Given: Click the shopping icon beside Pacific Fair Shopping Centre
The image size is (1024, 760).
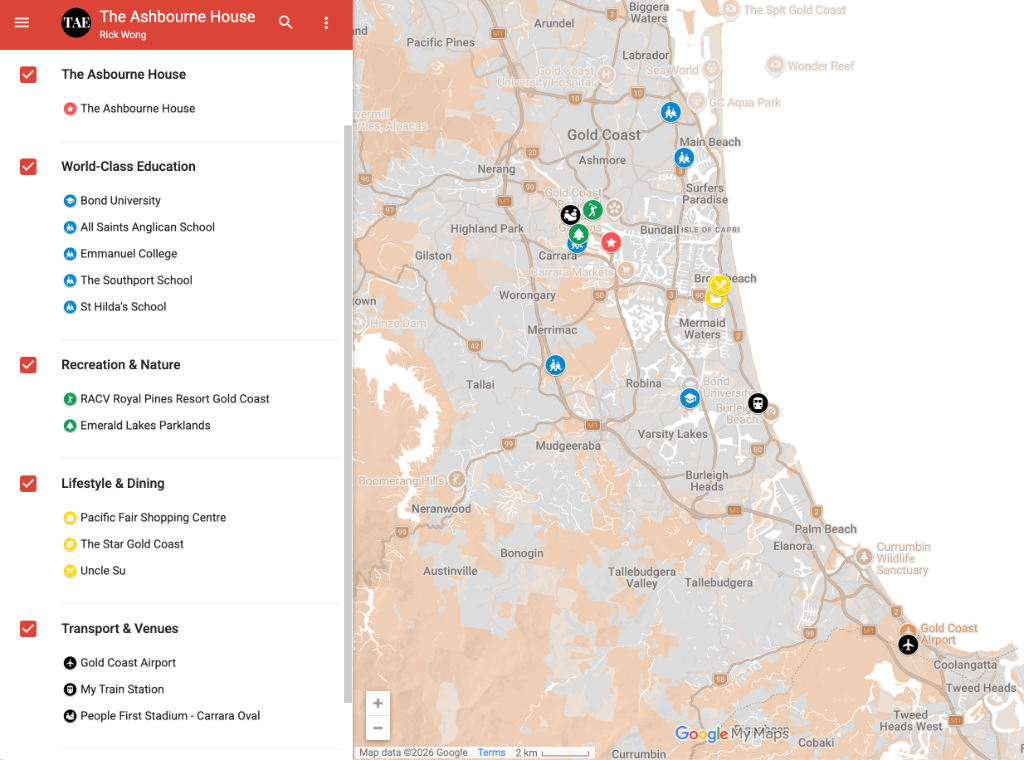Looking at the screenshot, I should (x=70, y=518).
